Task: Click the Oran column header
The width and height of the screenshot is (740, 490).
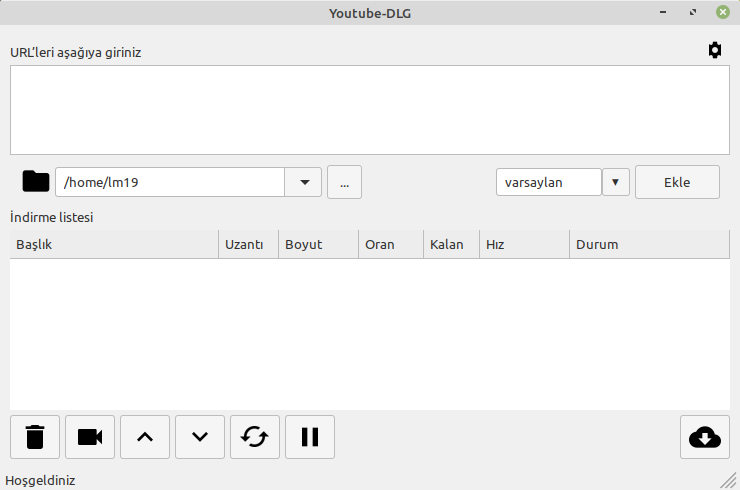Action: tap(391, 245)
